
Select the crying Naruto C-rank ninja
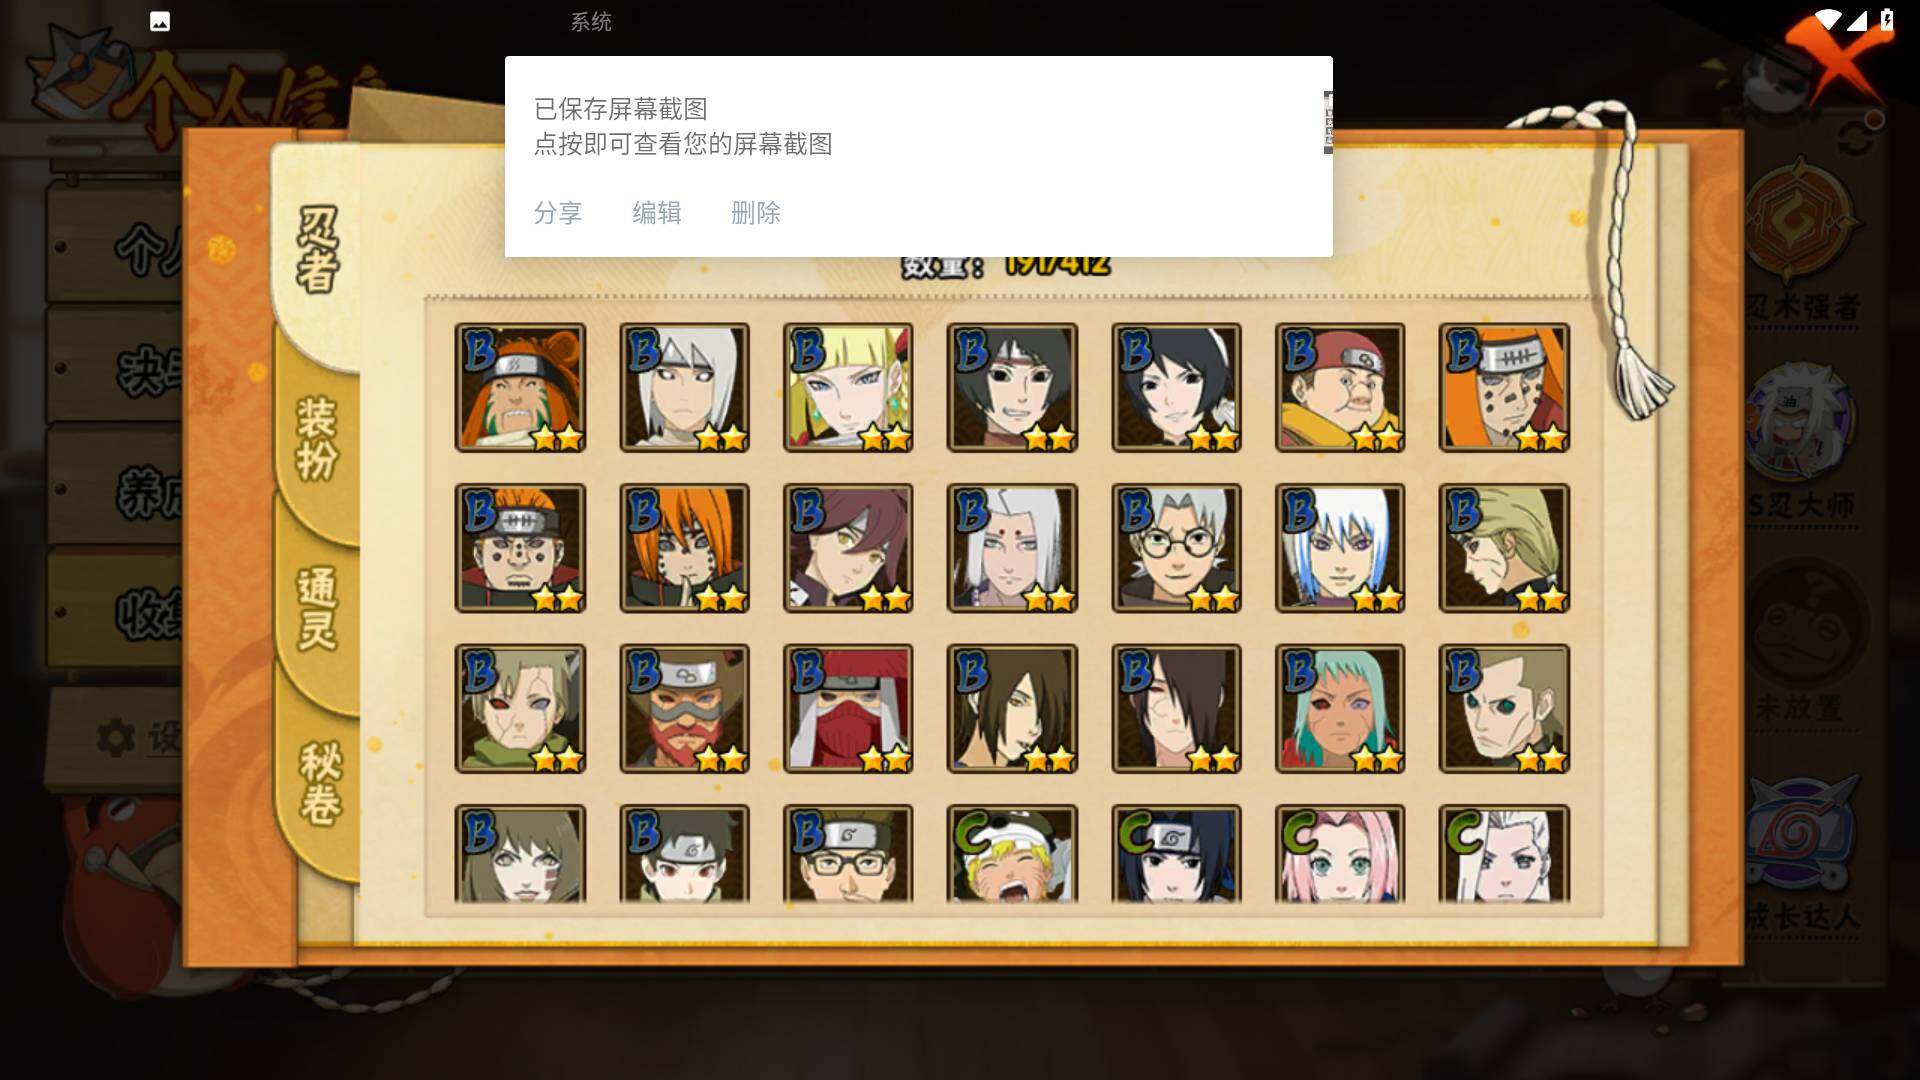point(1012,855)
